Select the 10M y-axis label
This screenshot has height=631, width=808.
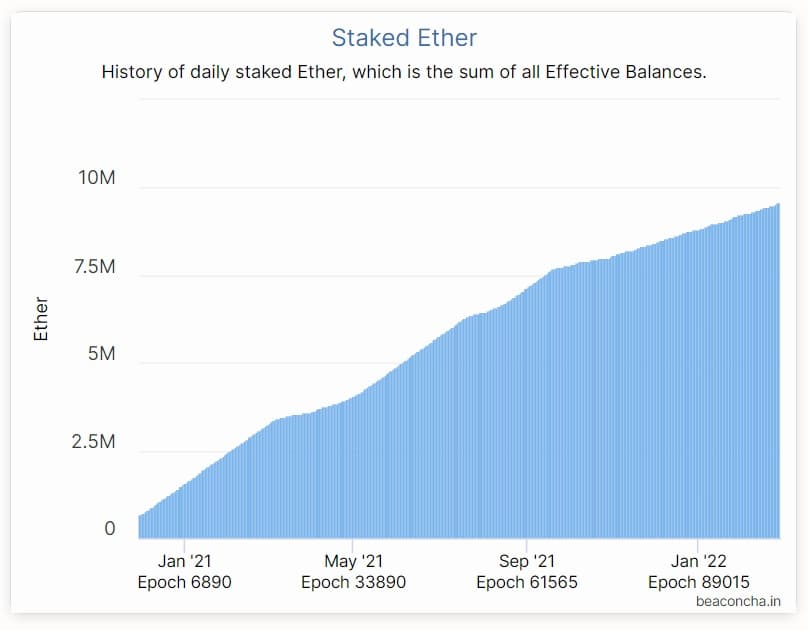point(96,178)
